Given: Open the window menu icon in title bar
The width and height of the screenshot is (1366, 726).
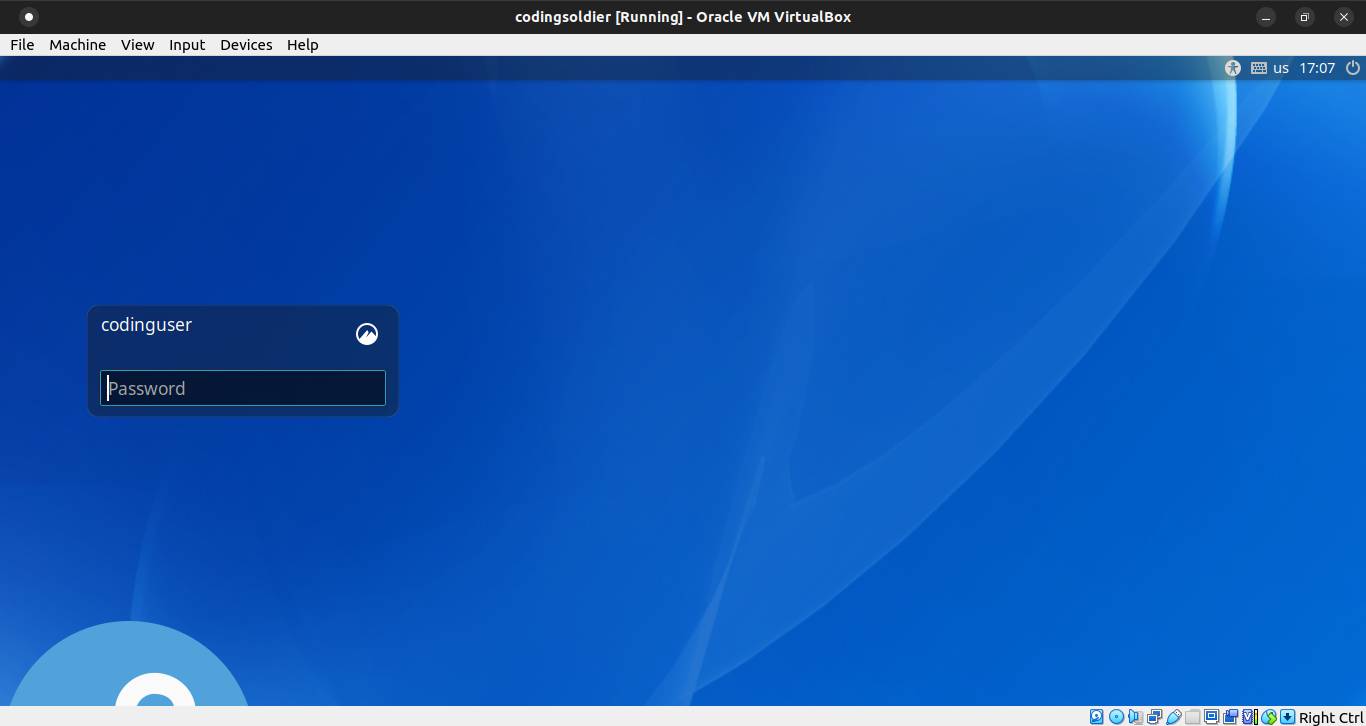Looking at the screenshot, I should pyautogui.click(x=29, y=17).
